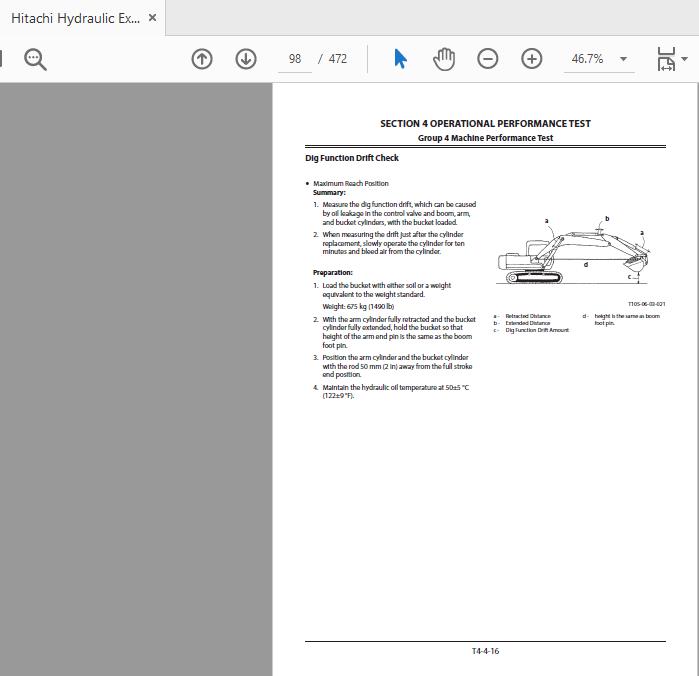Screen dimensions: 699x676
Task: Click the Summary: label
Action: (329, 193)
